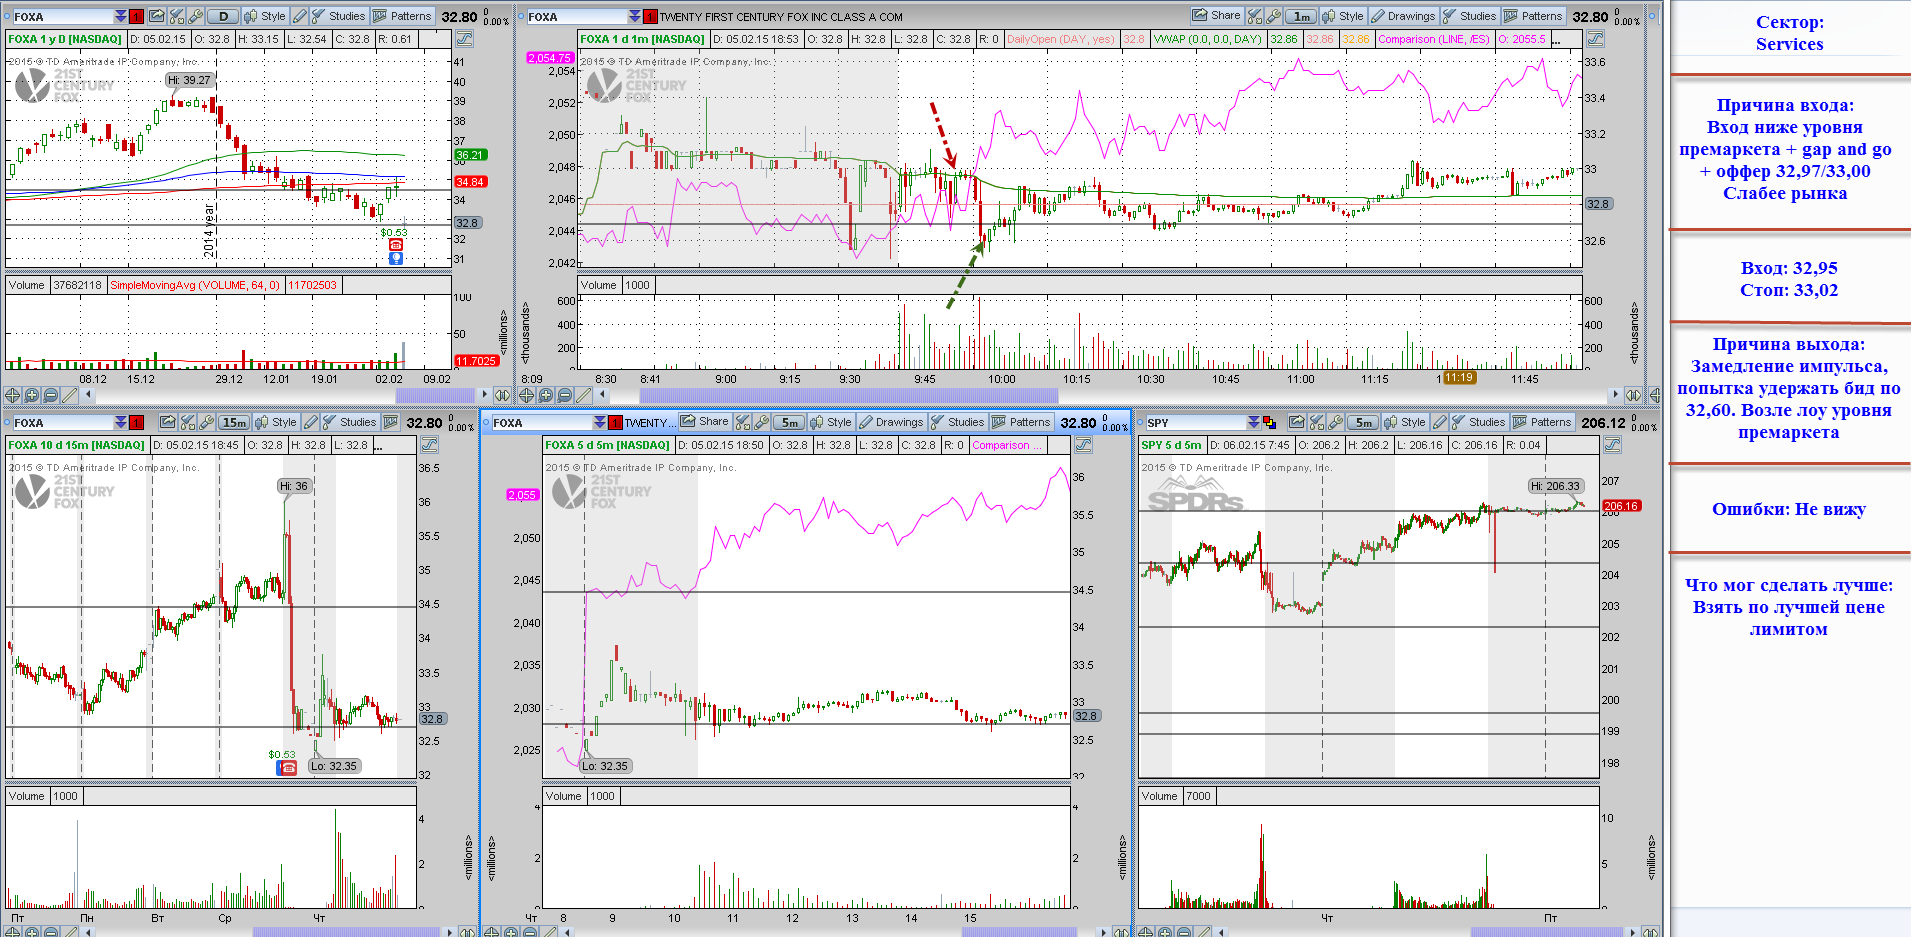The image size is (1911, 937).
Task: Click red link swatch on FOXA 5m chart
Action: [616, 422]
